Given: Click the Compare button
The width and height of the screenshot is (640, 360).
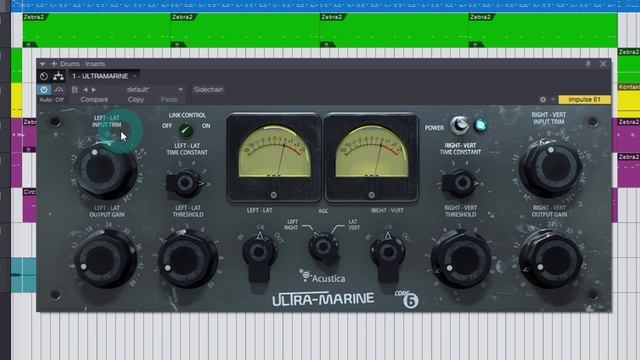Looking at the screenshot, I should [94, 100].
